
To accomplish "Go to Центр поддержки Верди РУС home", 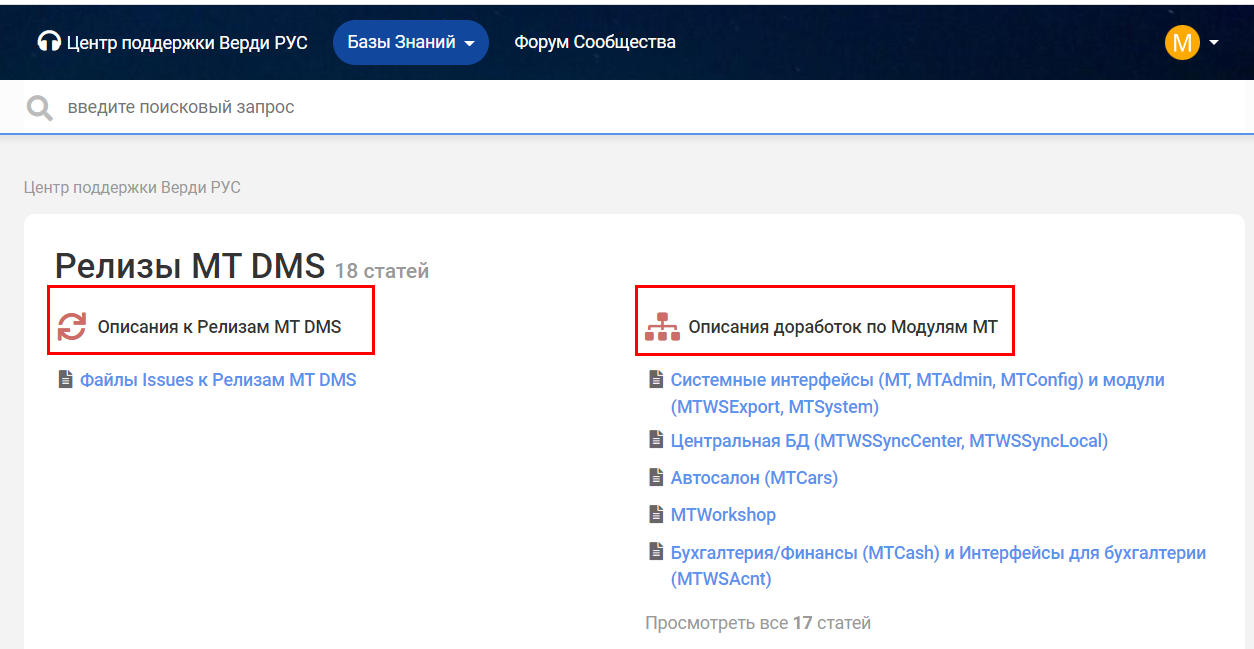I will pyautogui.click(x=186, y=42).
